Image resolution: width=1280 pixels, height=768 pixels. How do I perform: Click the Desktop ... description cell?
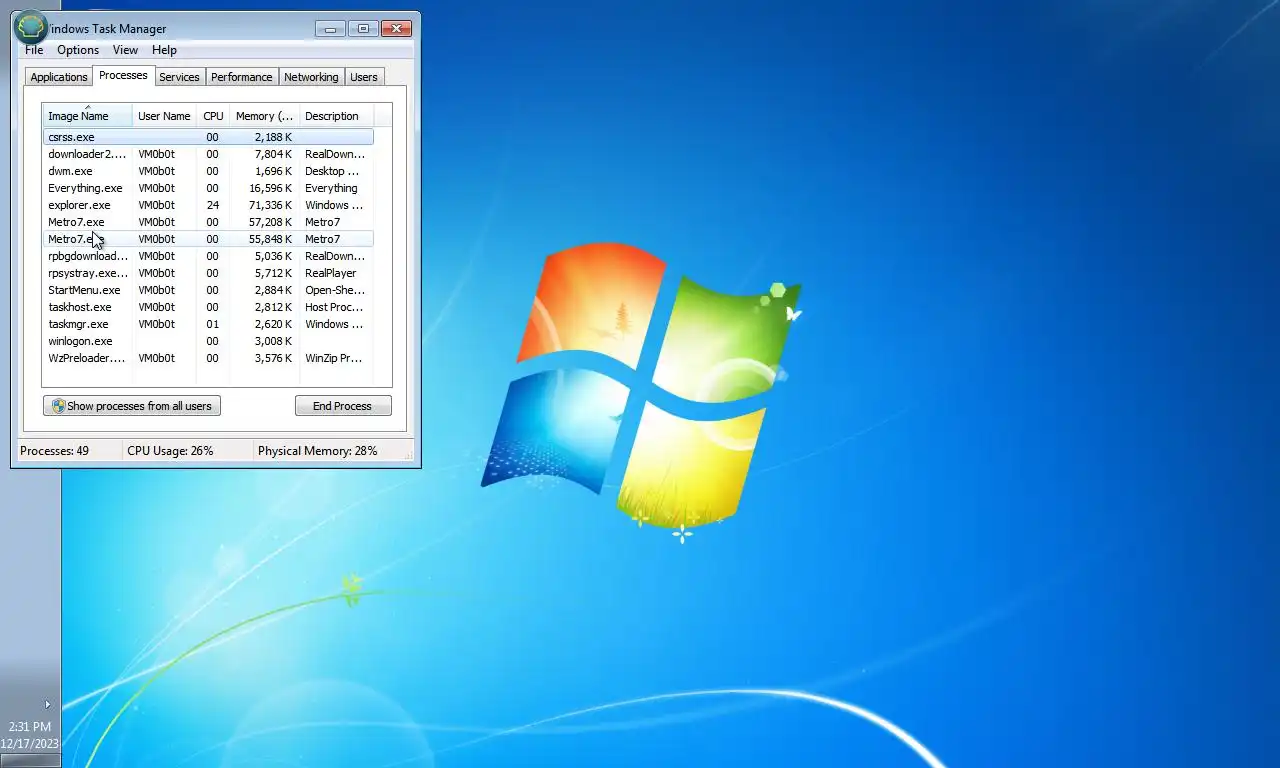point(332,171)
